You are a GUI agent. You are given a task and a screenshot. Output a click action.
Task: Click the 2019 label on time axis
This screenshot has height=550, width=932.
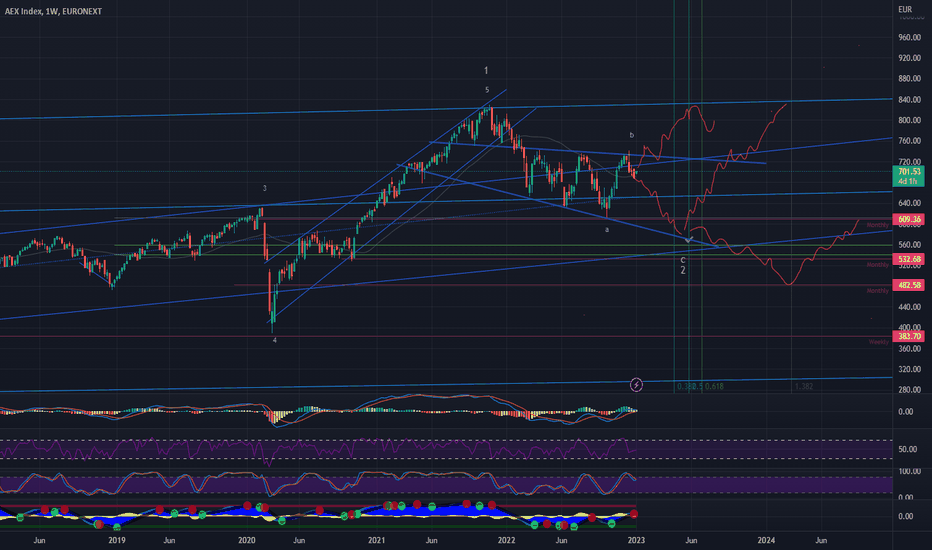pos(116,540)
